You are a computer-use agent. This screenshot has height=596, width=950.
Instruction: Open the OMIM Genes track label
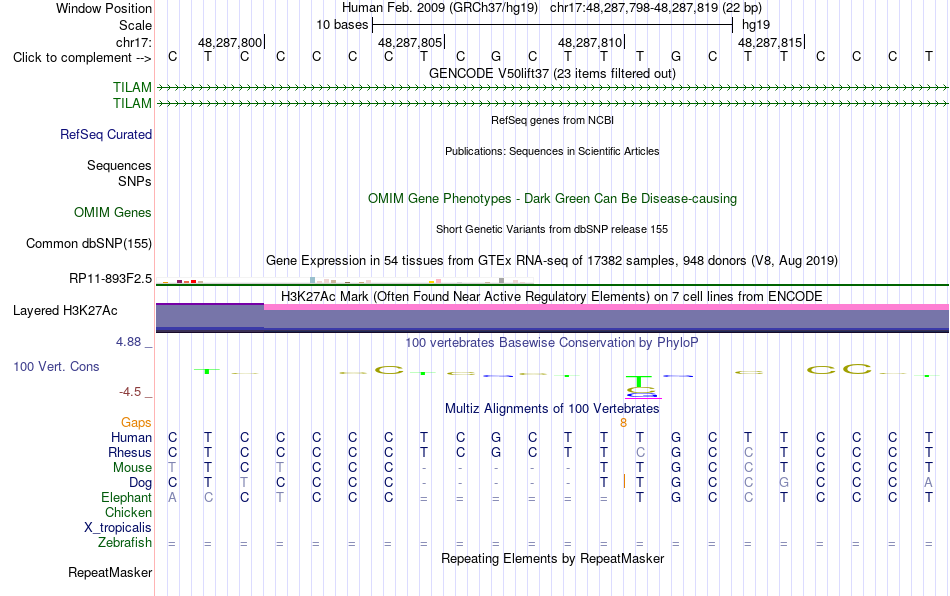(x=112, y=213)
